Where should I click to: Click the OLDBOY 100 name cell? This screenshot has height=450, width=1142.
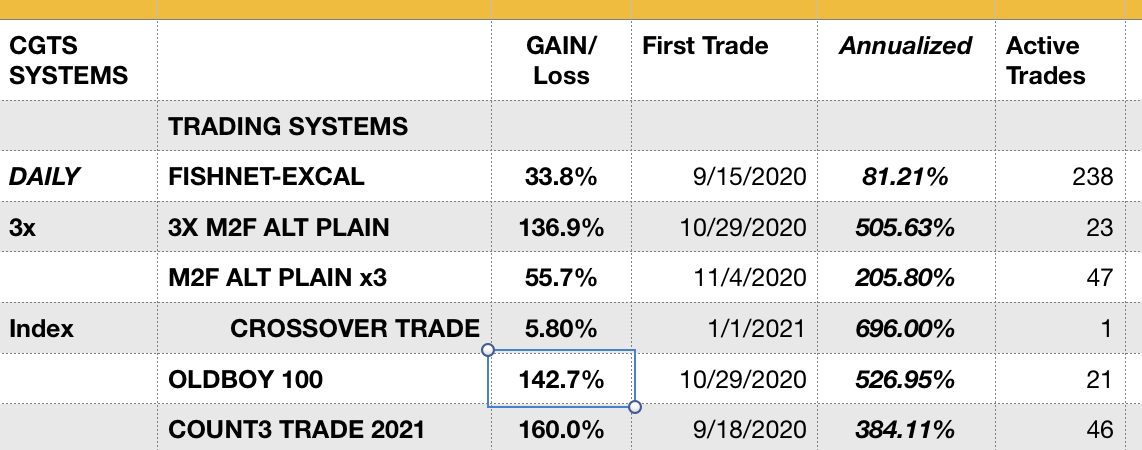coord(246,380)
